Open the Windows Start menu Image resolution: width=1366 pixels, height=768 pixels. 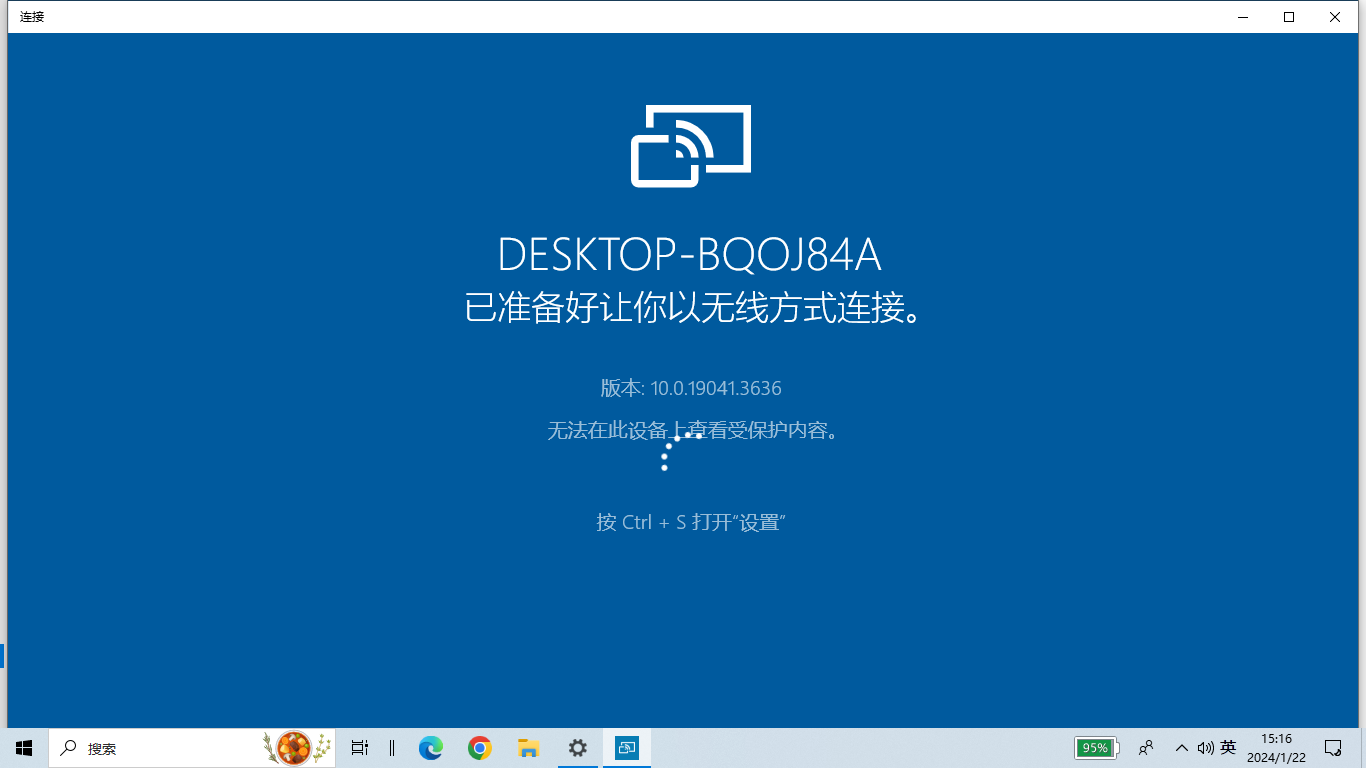pyautogui.click(x=24, y=748)
